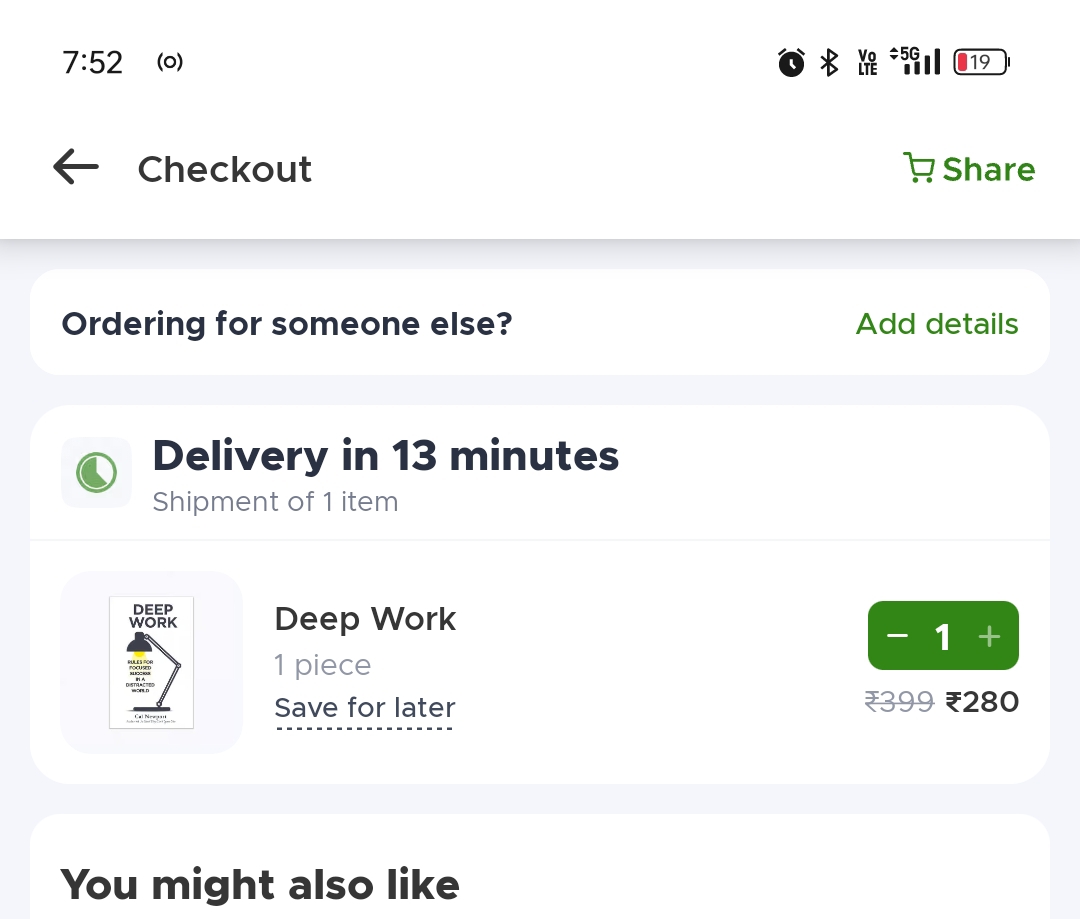Tap the Share button text

point(988,169)
